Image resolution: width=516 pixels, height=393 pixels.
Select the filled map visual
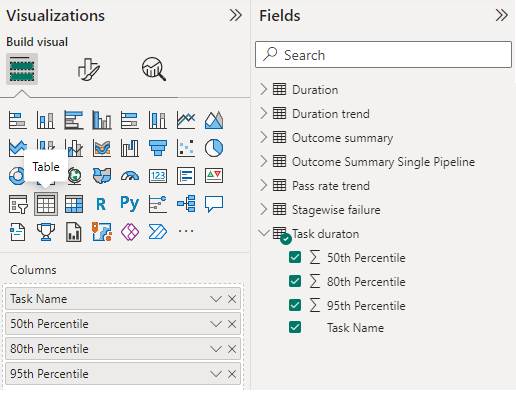point(102,176)
